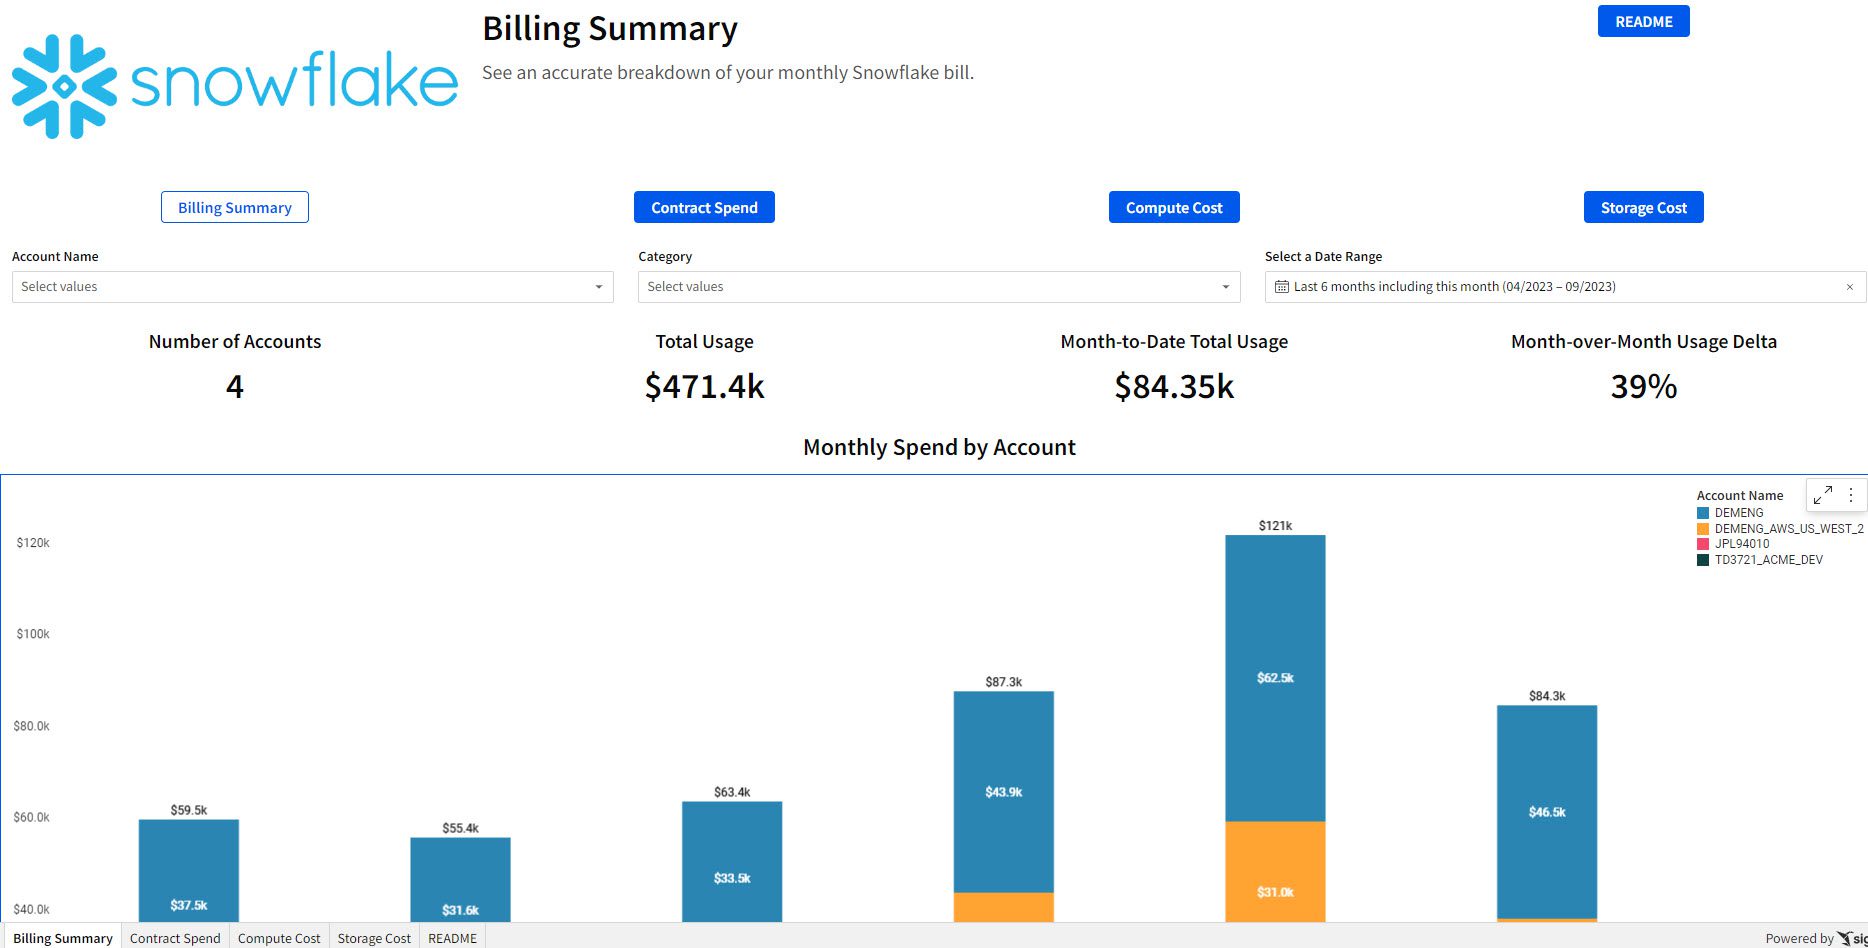Click the blue $43.9k bar segment

(x=1003, y=792)
